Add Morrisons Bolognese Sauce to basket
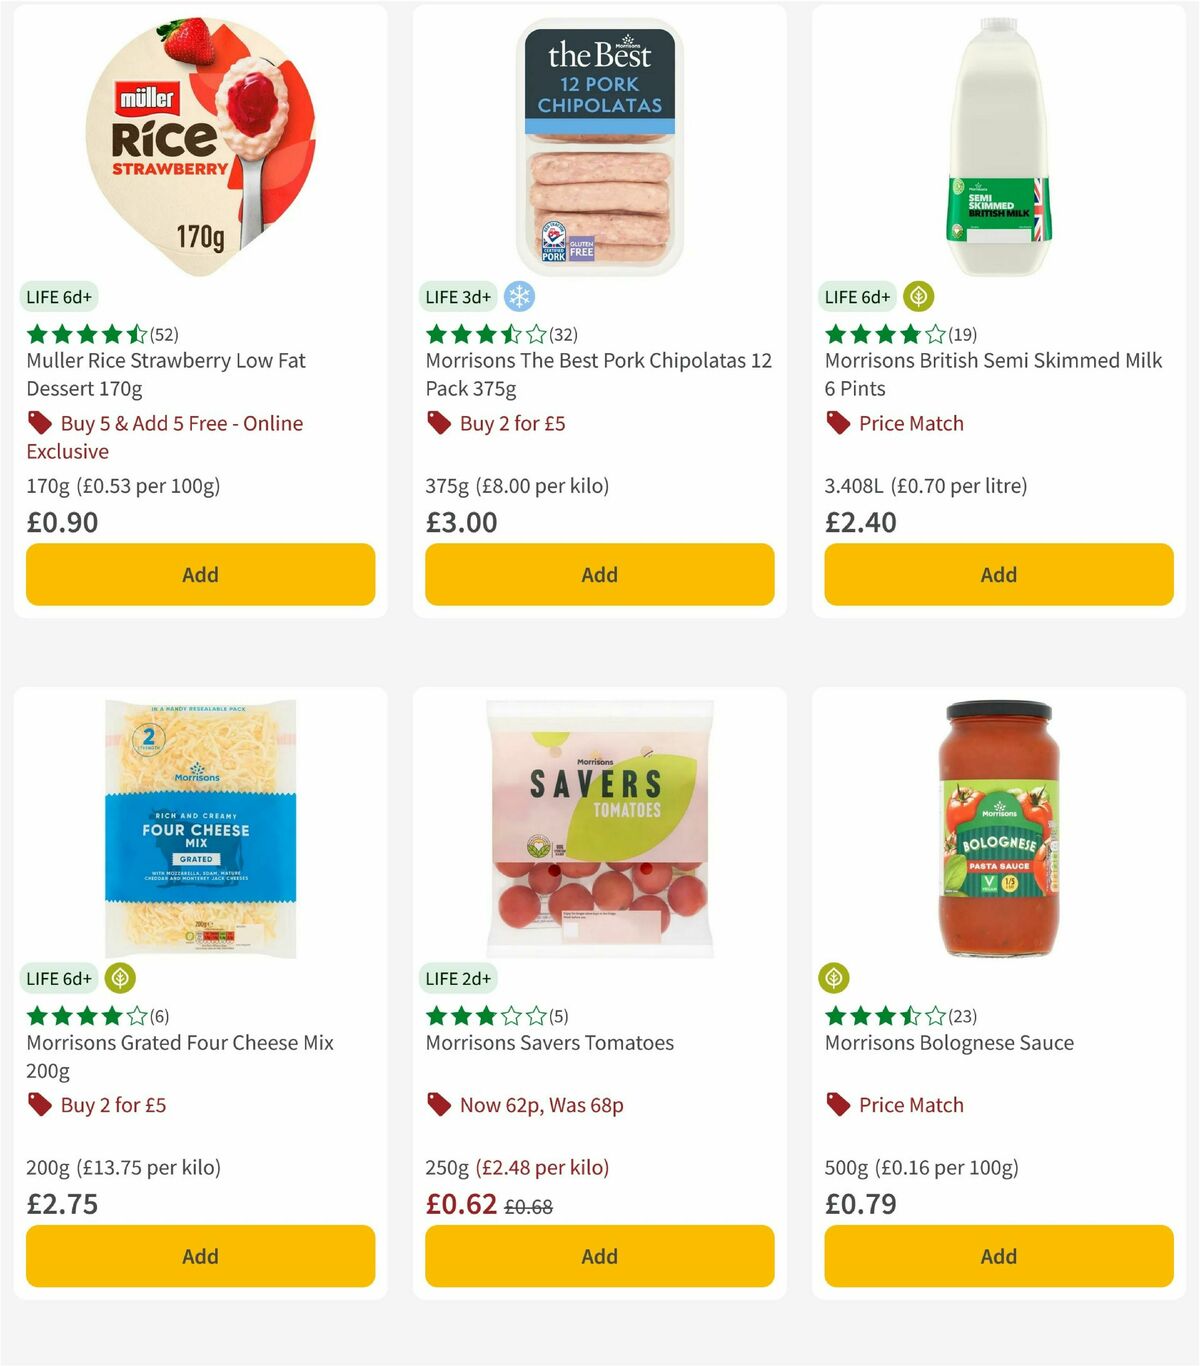Viewport: 1200px width, 1366px height. tap(998, 1256)
